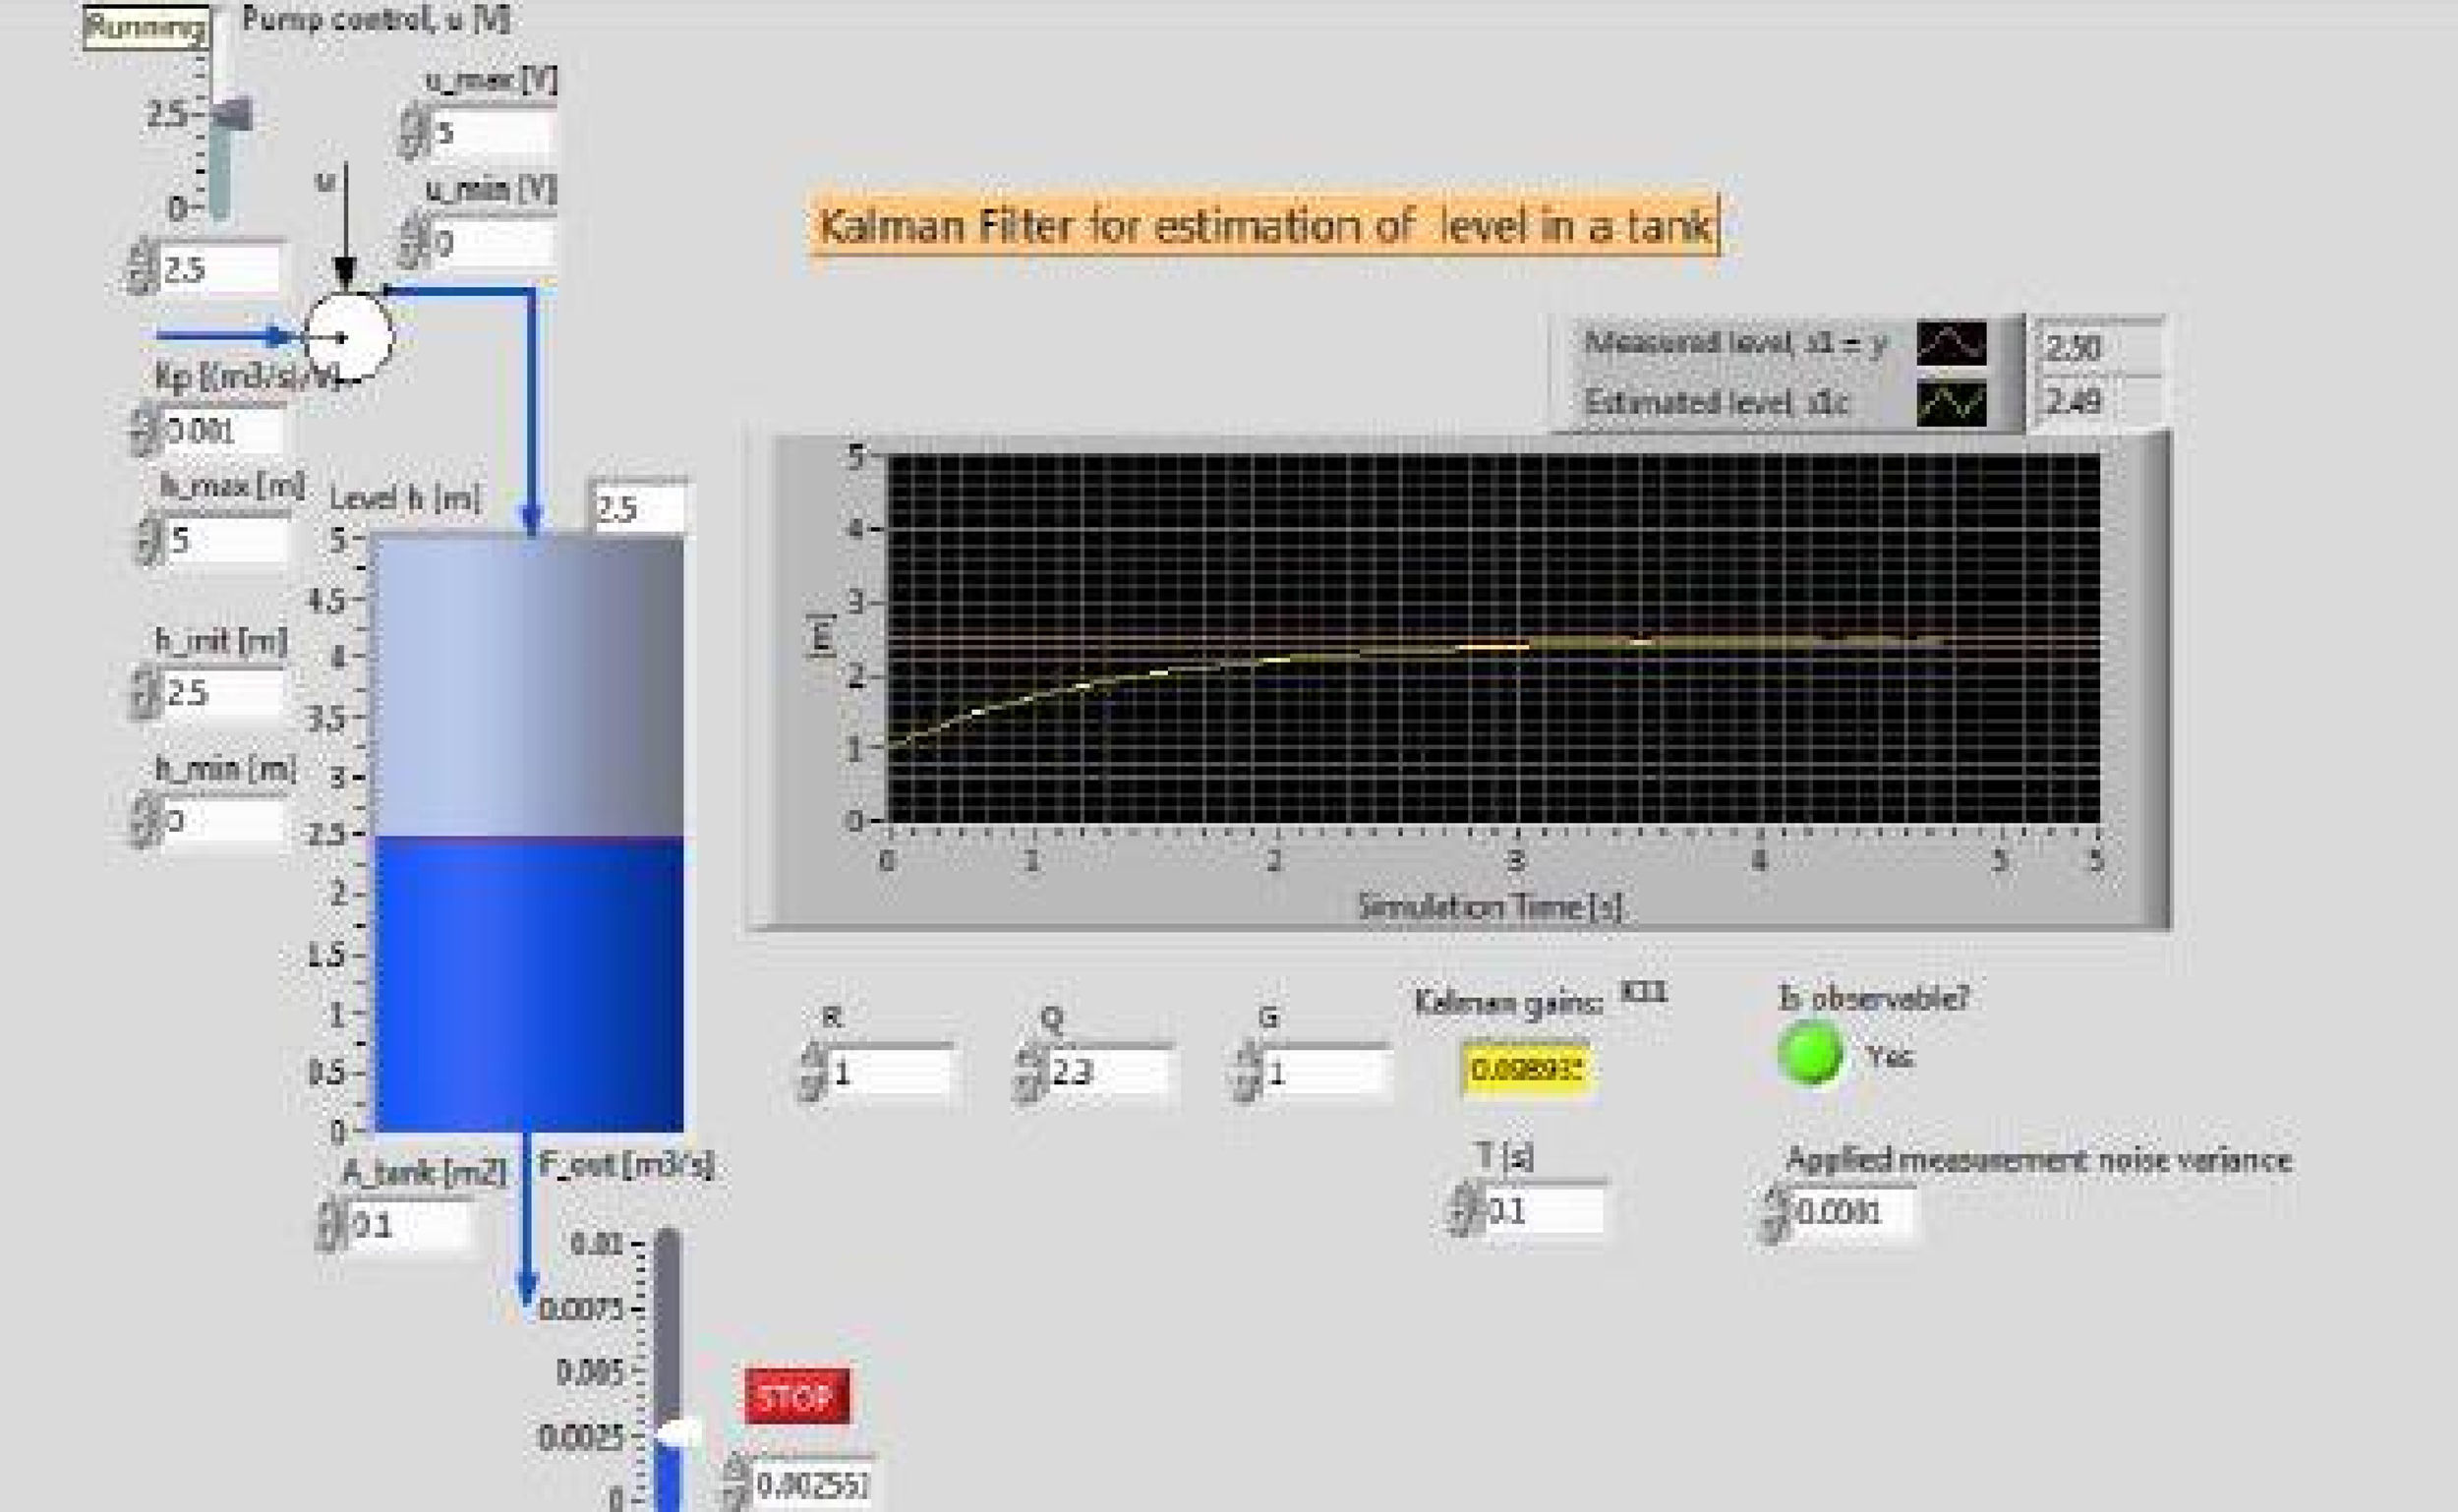Image resolution: width=2458 pixels, height=1512 pixels.
Task: Click the Estimated level plot legend icon
Action: (1951, 403)
